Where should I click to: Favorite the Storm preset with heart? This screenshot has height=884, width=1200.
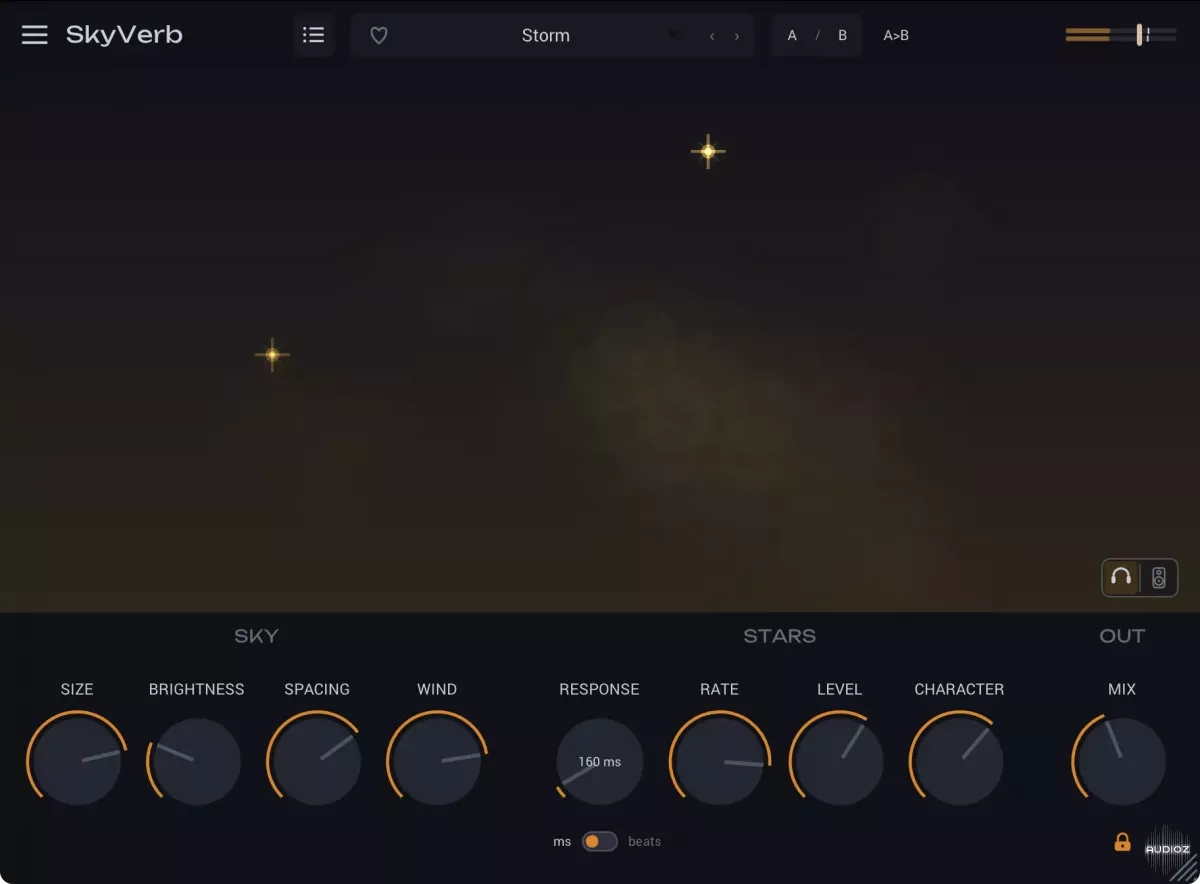[379, 35]
